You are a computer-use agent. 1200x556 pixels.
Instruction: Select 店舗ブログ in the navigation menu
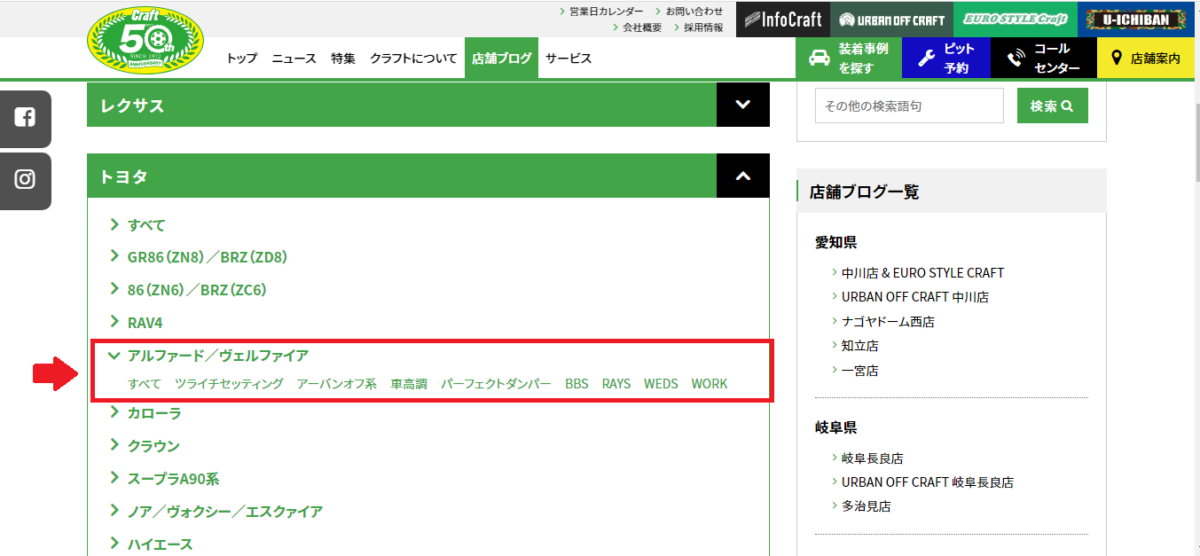[501, 58]
